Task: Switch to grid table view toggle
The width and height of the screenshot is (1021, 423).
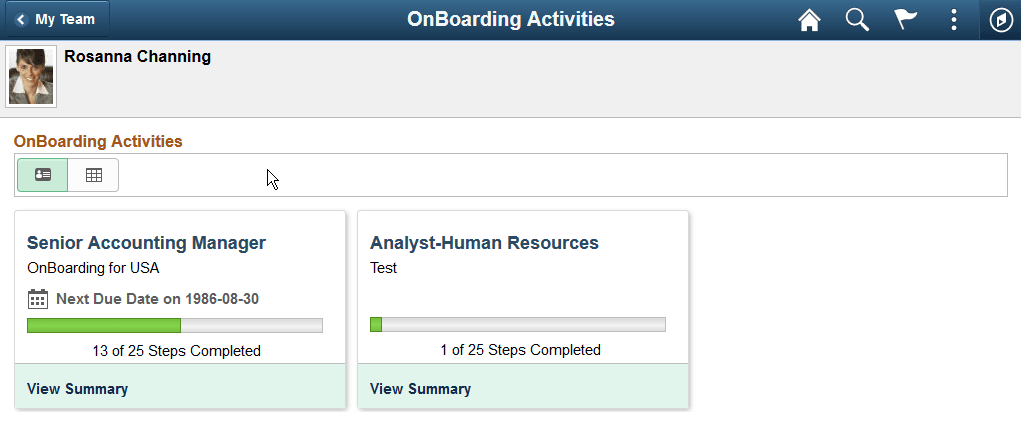Action: 94,175
